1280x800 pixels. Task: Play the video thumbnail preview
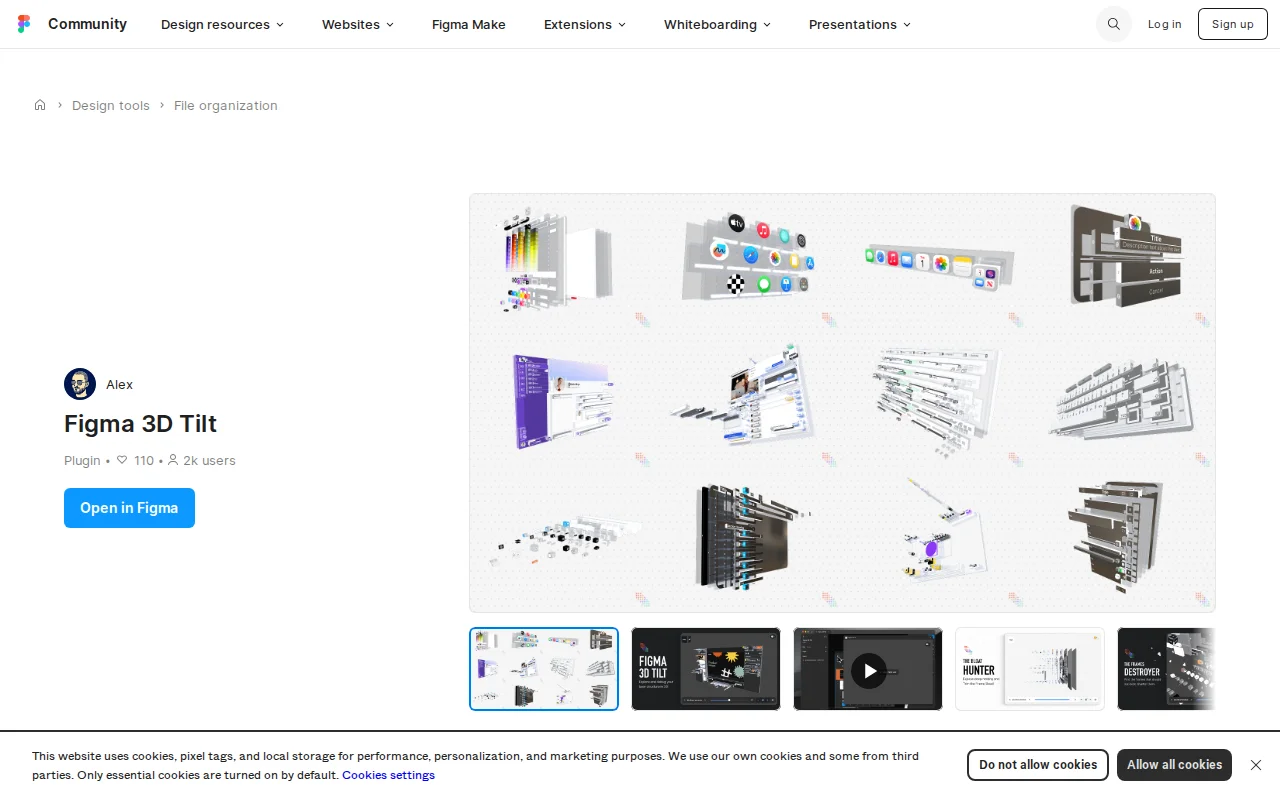click(x=868, y=669)
